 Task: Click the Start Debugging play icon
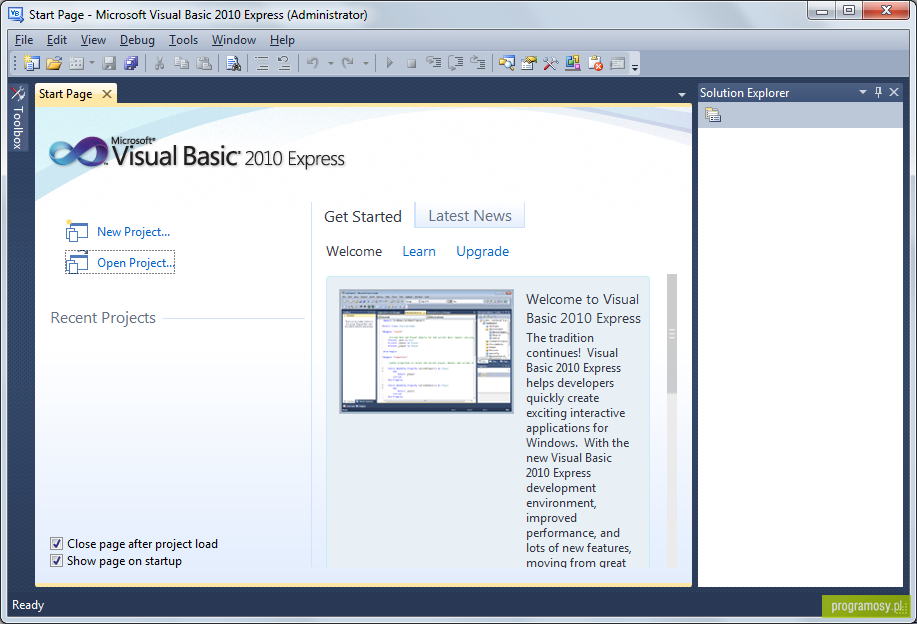click(389, 63)
